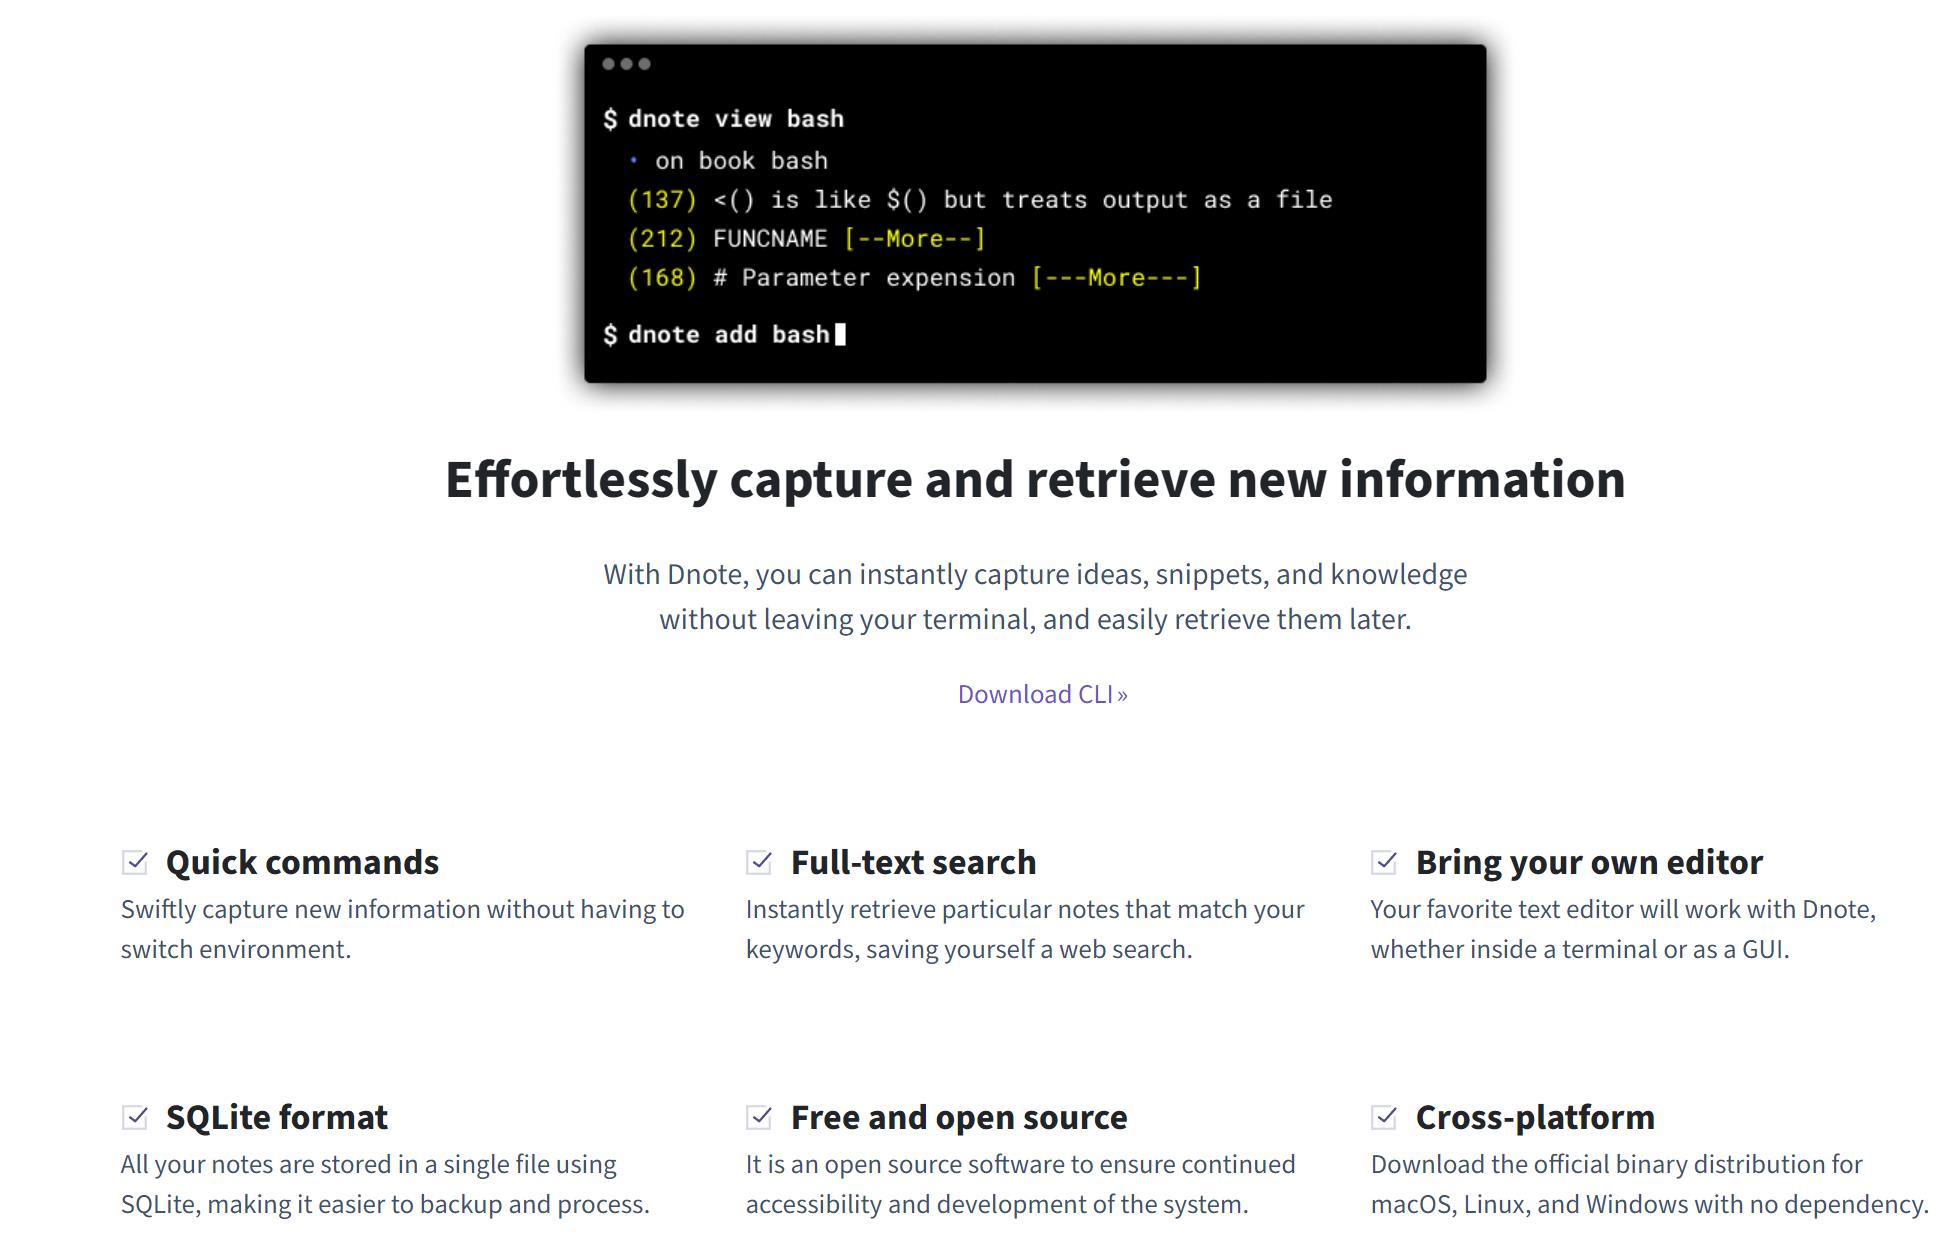The image size is (1956, 1250).
Task: Click [---More---] after Parameter expension
Action: [1116, 278]
